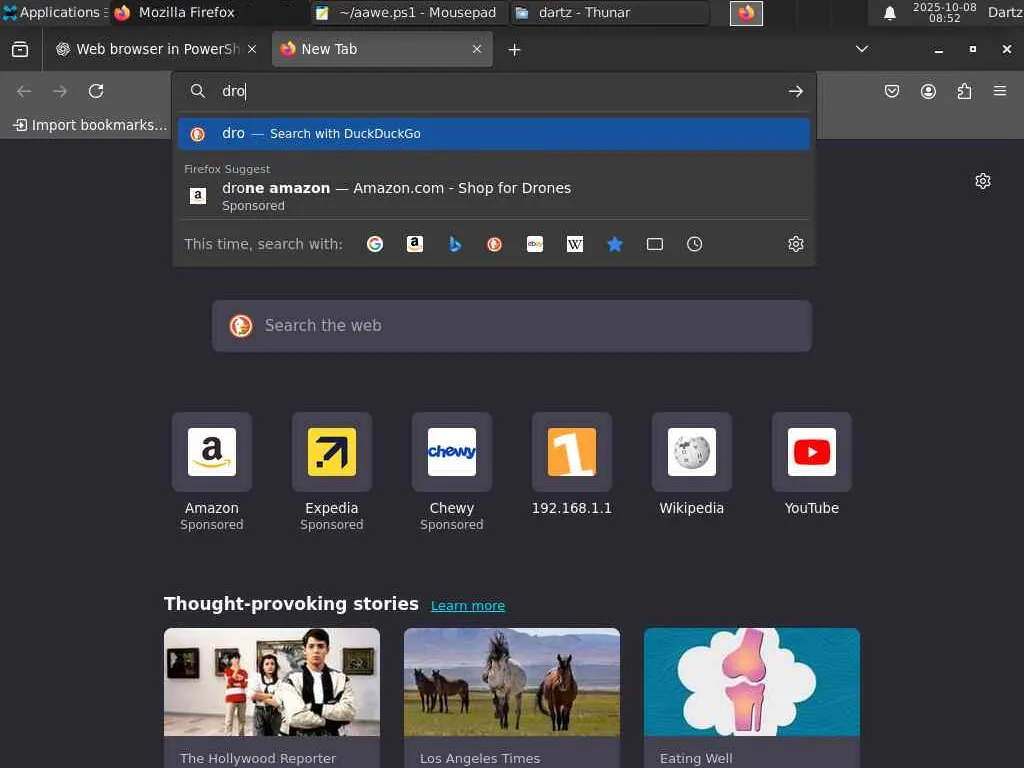The image size is (1024, 768).
Task: Switch to Web browser in PowerShell tab
Action: tap(157, 49)
